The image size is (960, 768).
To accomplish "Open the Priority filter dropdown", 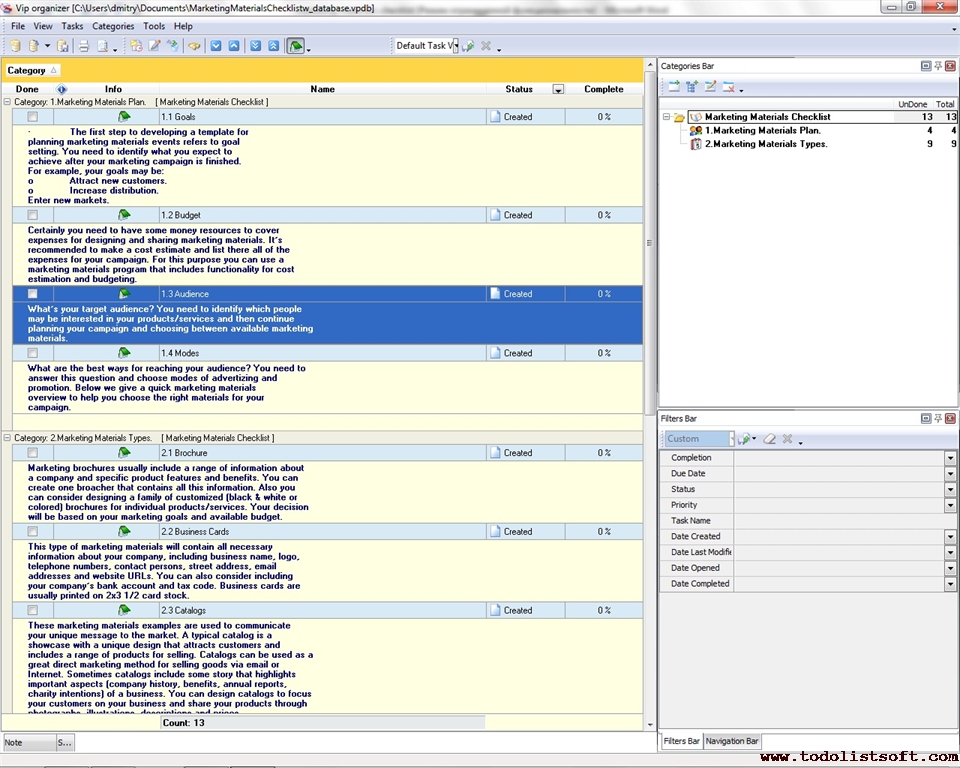I will 950,506.
